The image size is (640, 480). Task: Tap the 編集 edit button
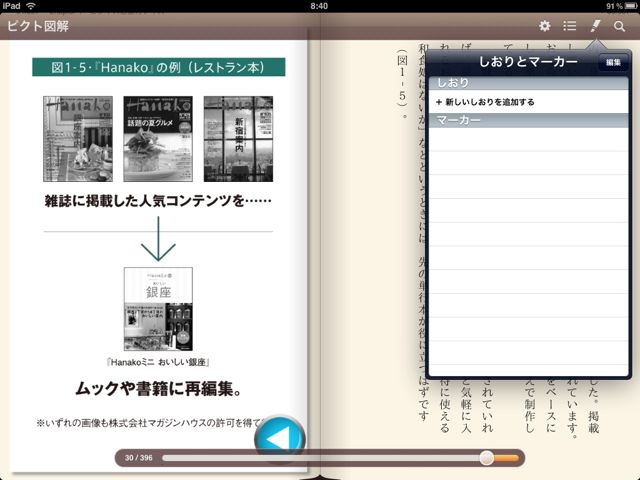click(x=613, y=62)
